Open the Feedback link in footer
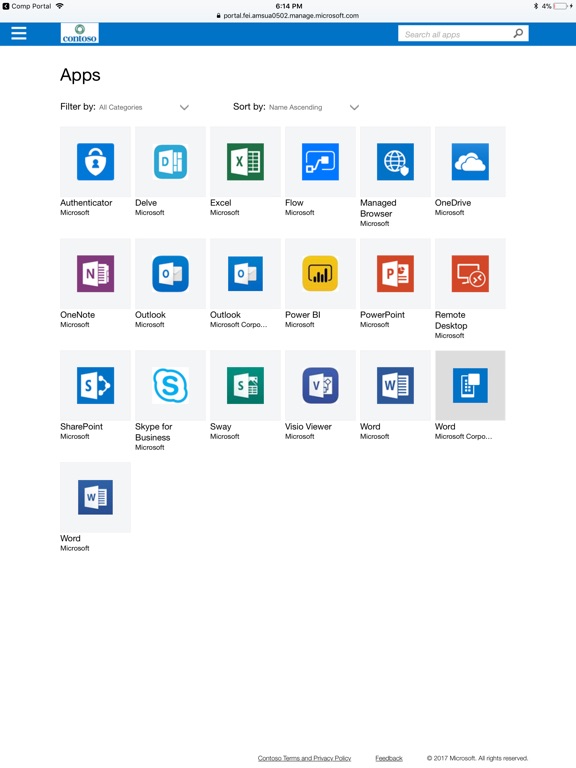 (389, 758)
